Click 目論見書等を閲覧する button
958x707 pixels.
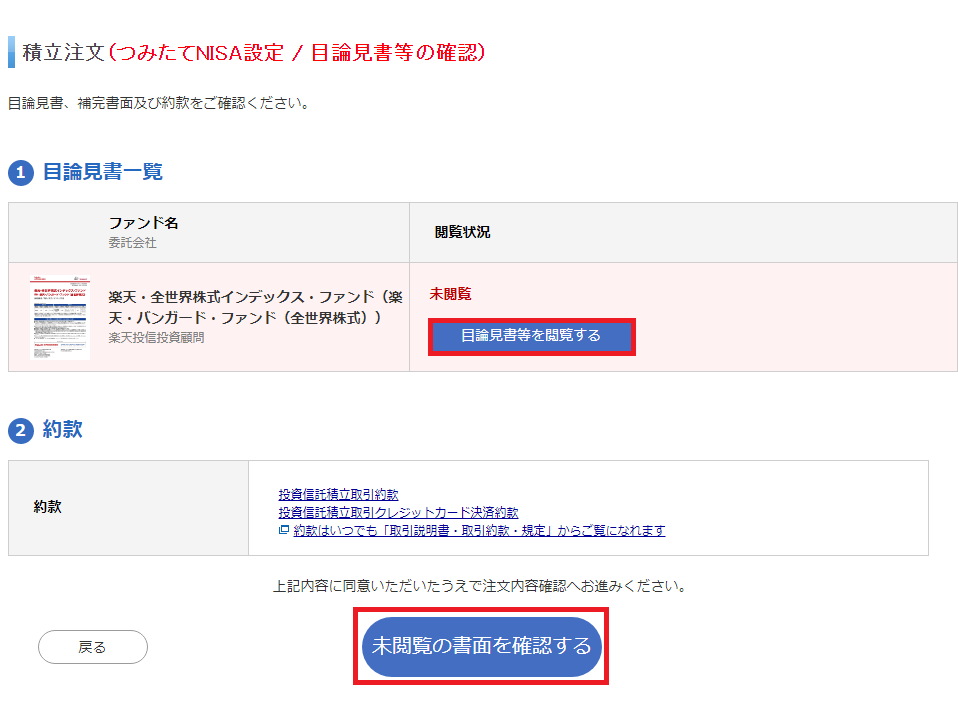(532, 335)
